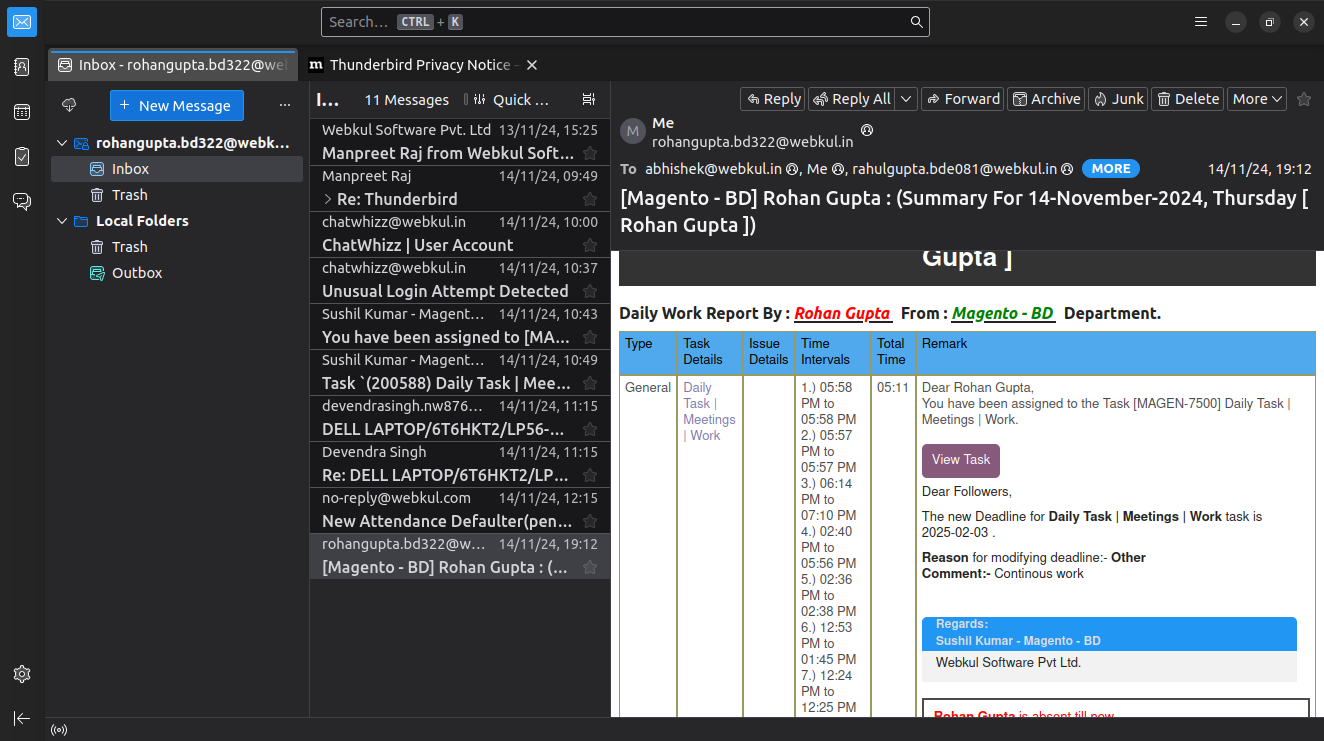Open folder pane options menu
The width and height of the screenshot is (1324, 741).
coord(285,105)
